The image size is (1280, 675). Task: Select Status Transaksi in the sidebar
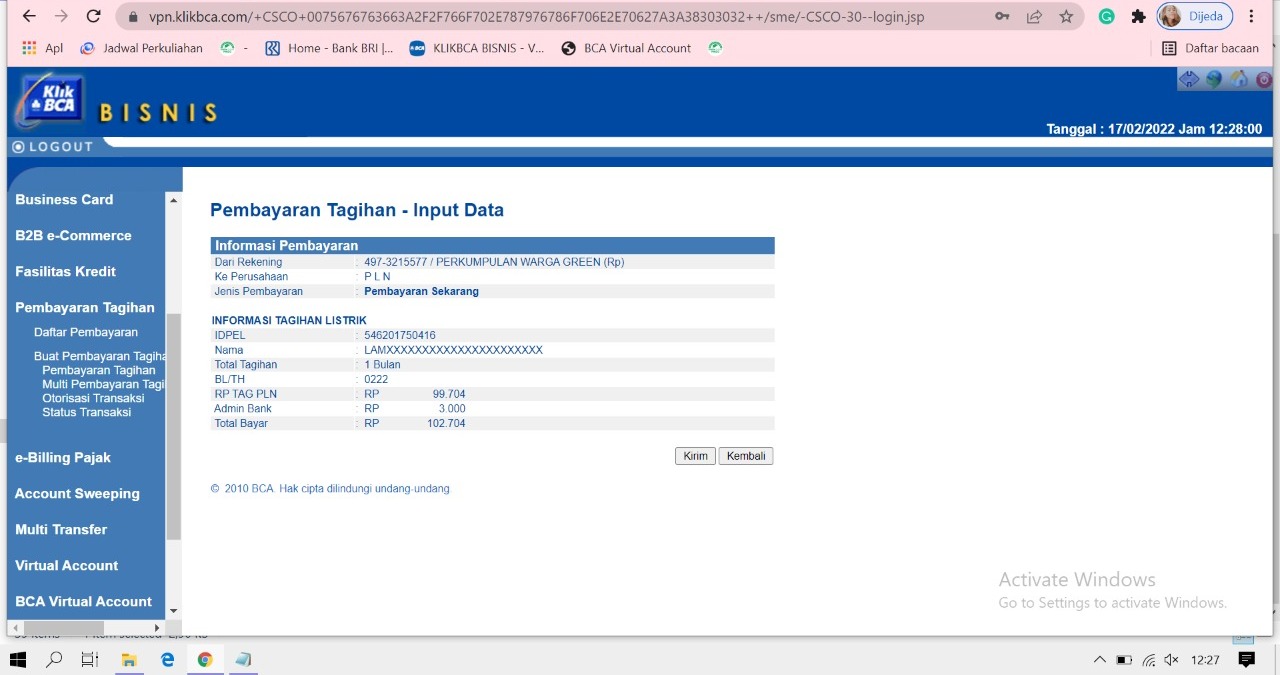click(86, 412)
